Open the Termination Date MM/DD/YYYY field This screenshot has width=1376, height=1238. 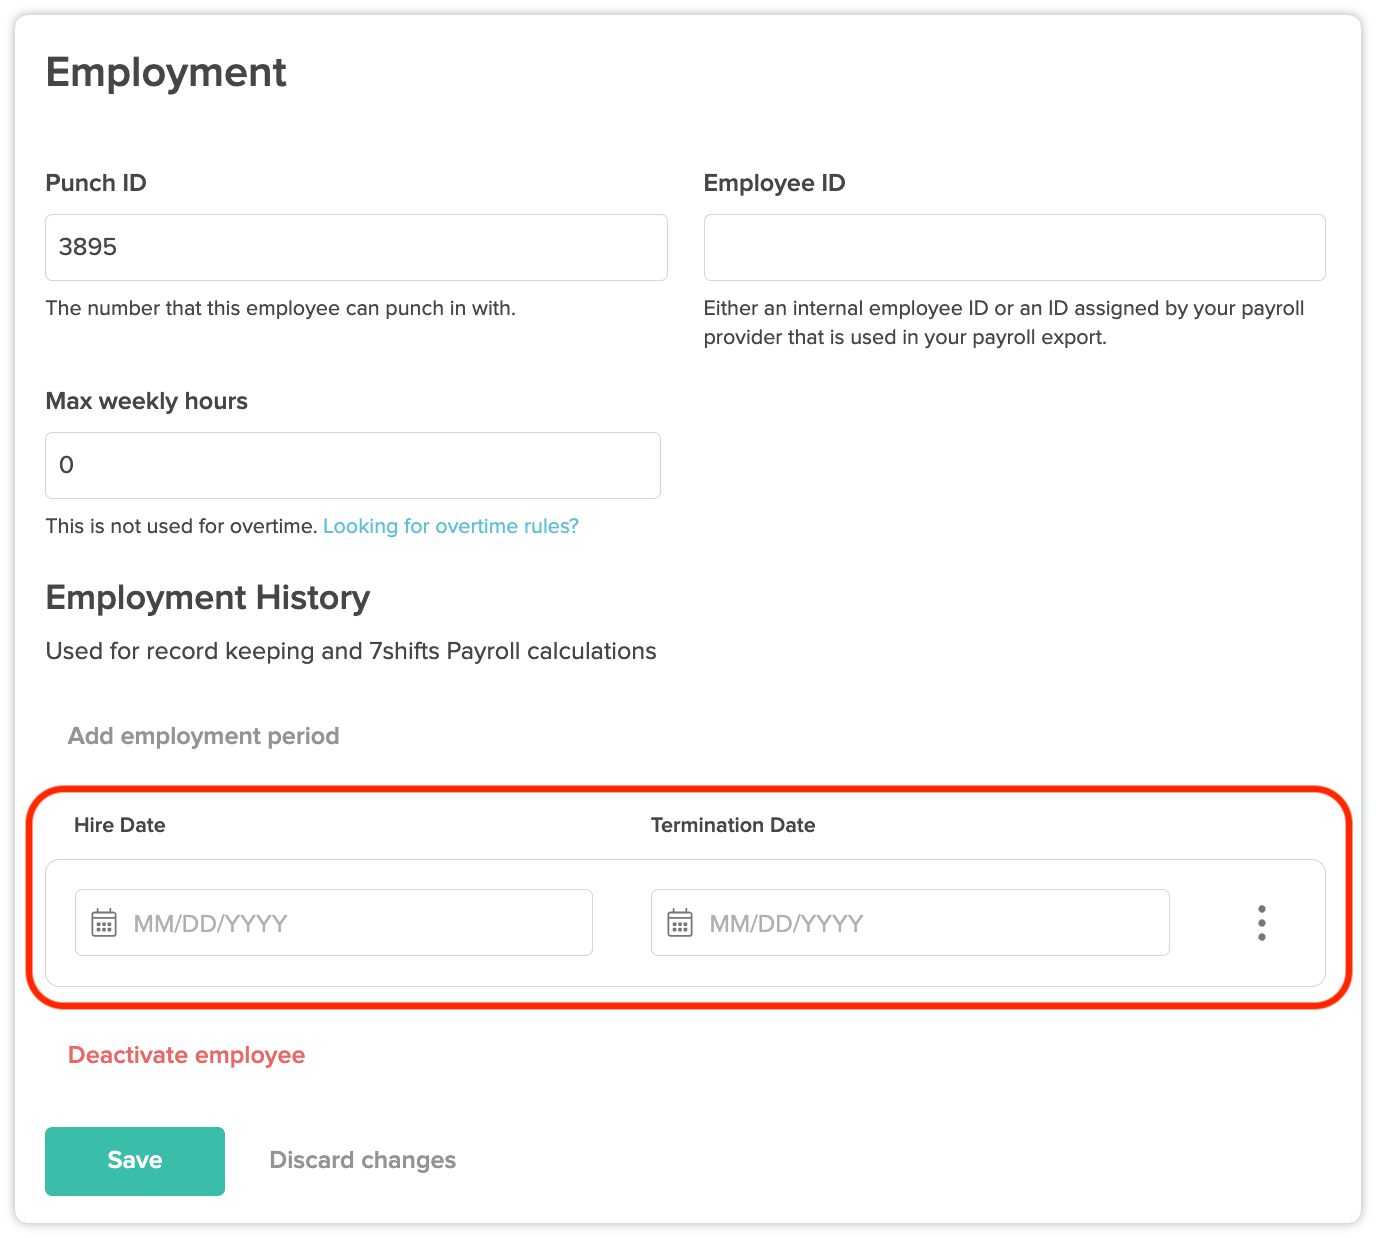[910, 922]
